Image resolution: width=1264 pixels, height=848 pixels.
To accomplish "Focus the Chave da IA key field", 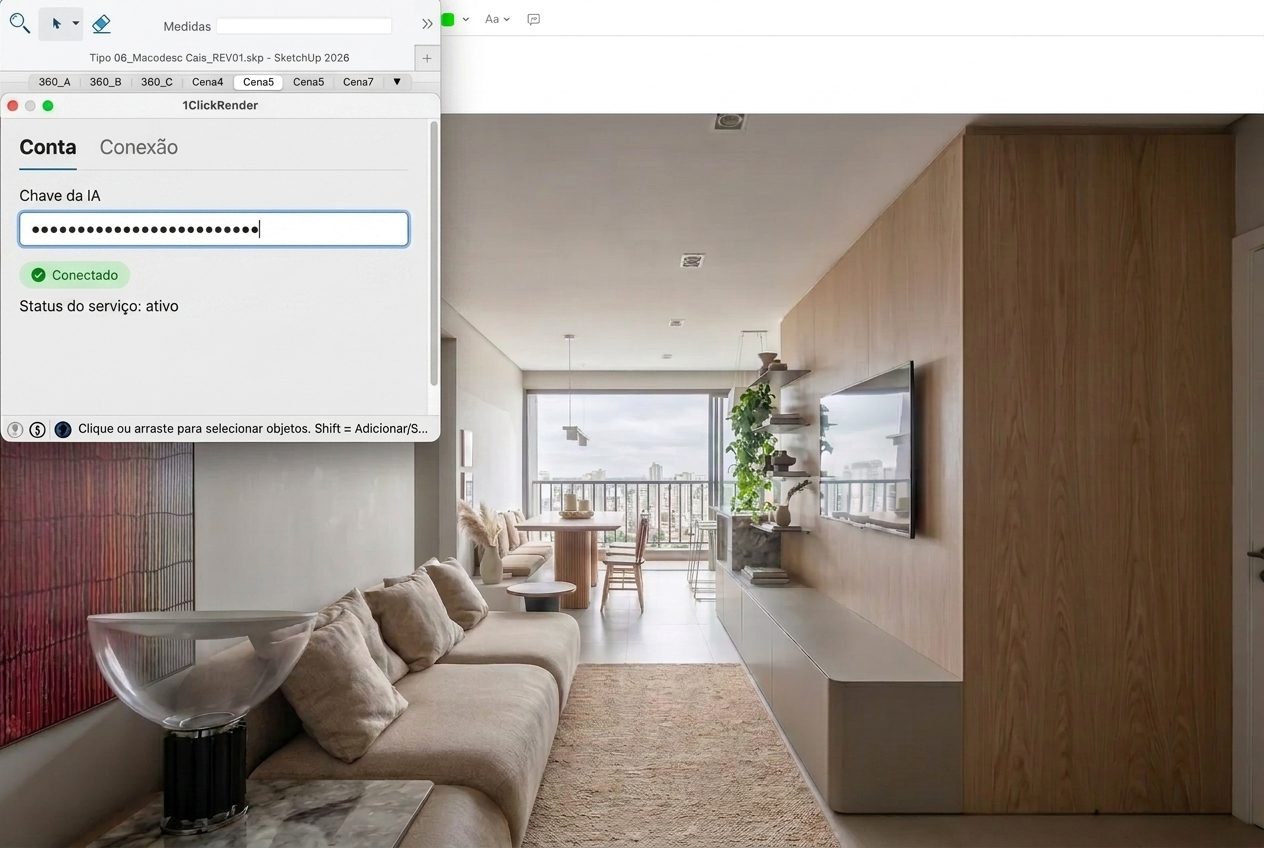I will 214,229.
